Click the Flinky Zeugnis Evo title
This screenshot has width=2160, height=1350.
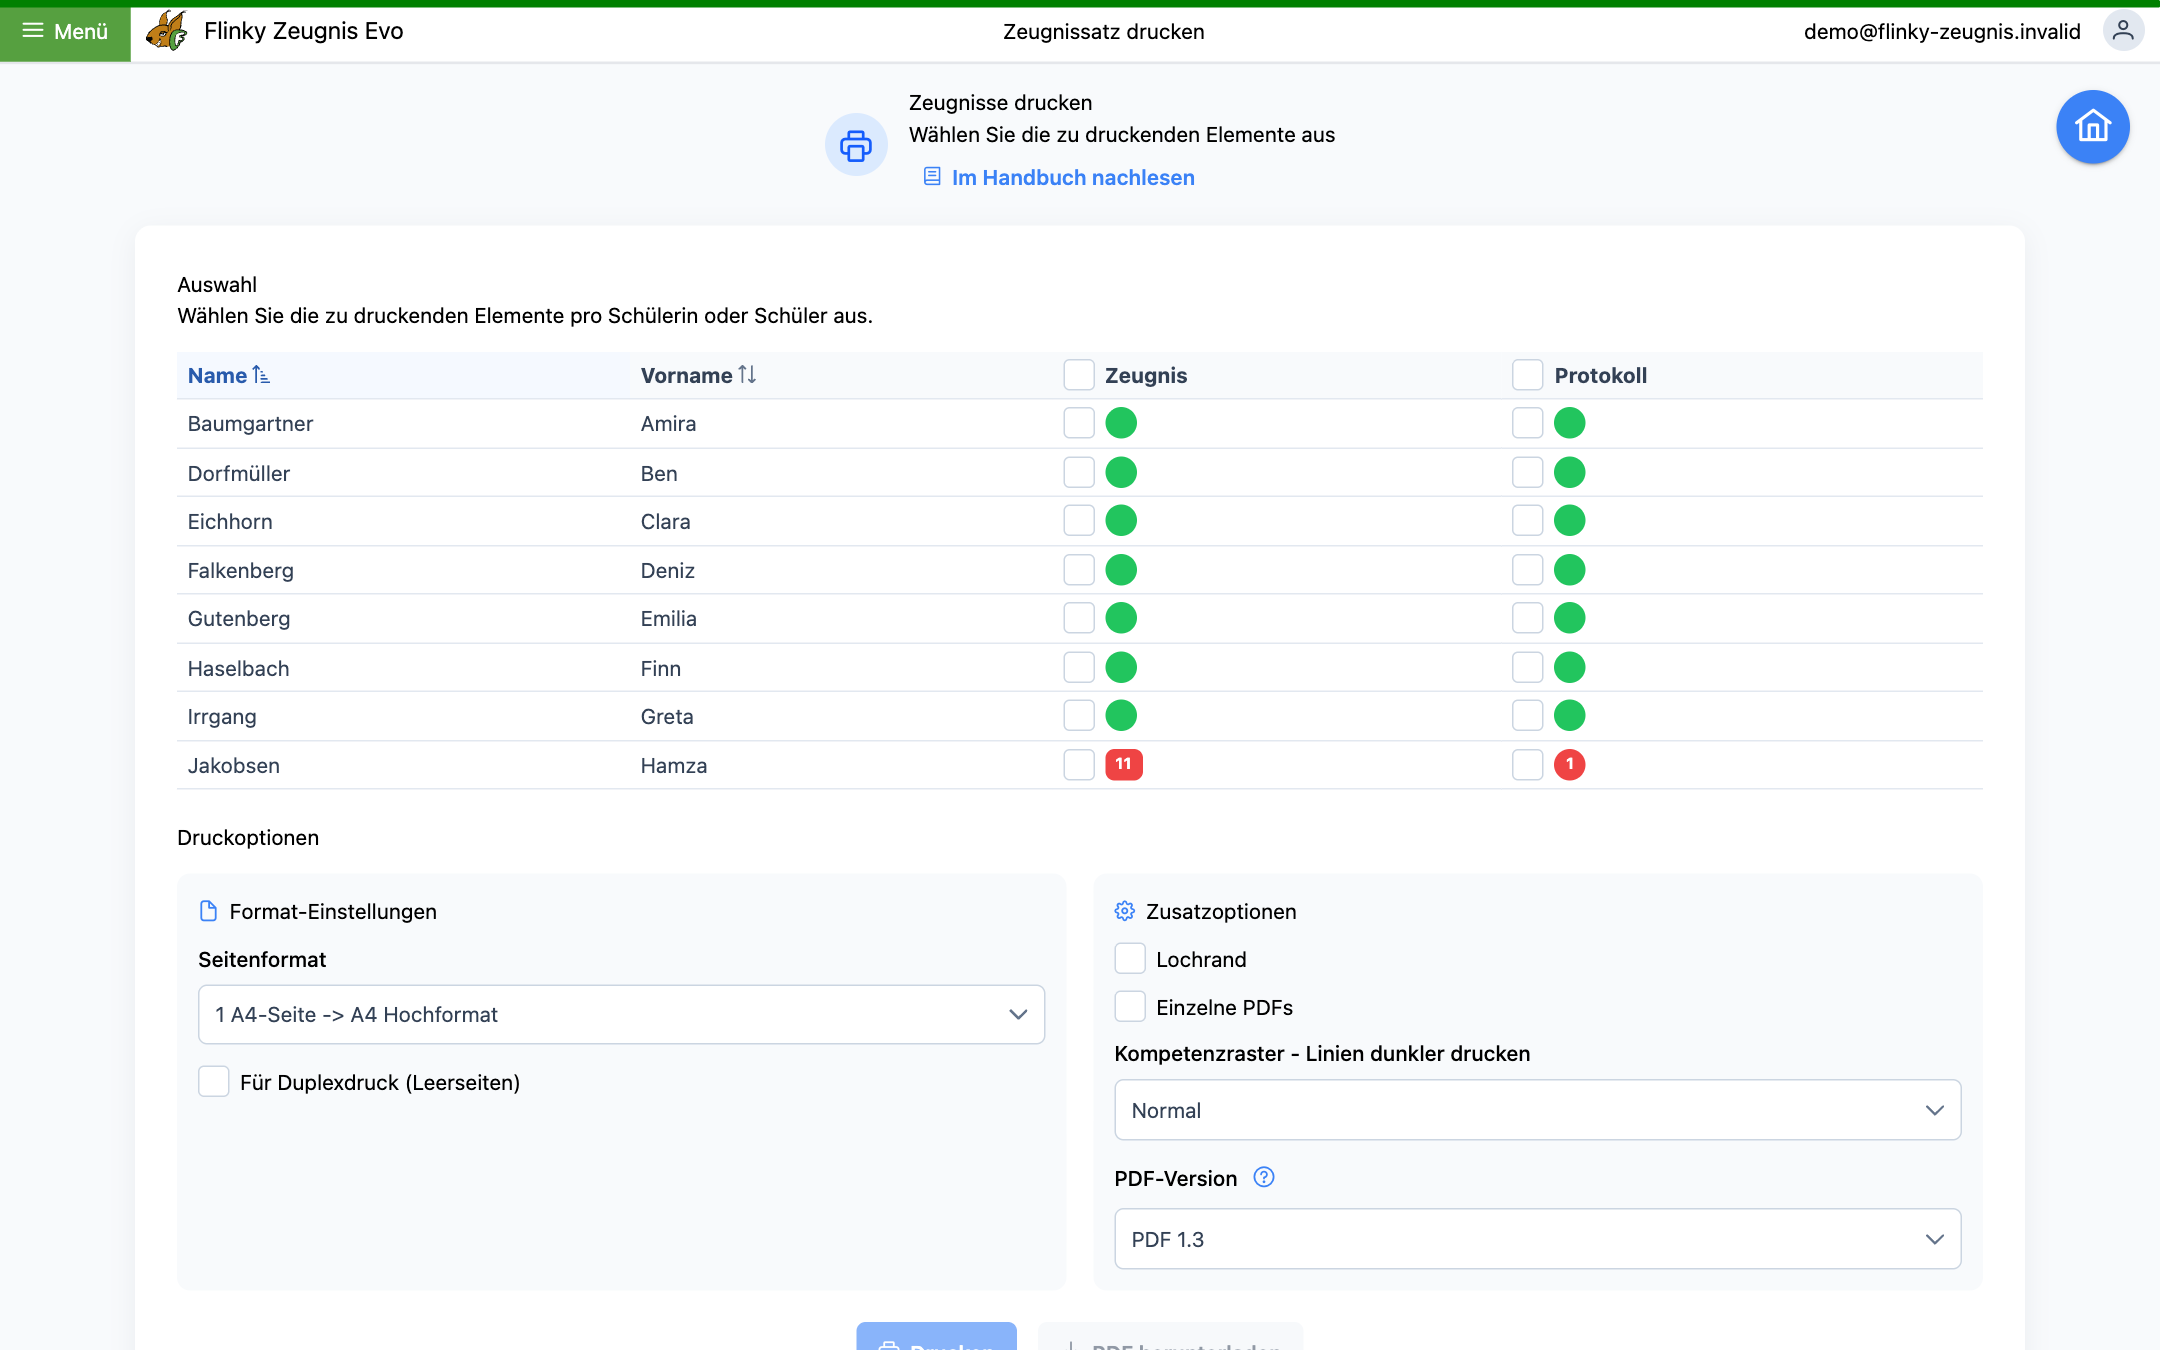coord(304,31)
